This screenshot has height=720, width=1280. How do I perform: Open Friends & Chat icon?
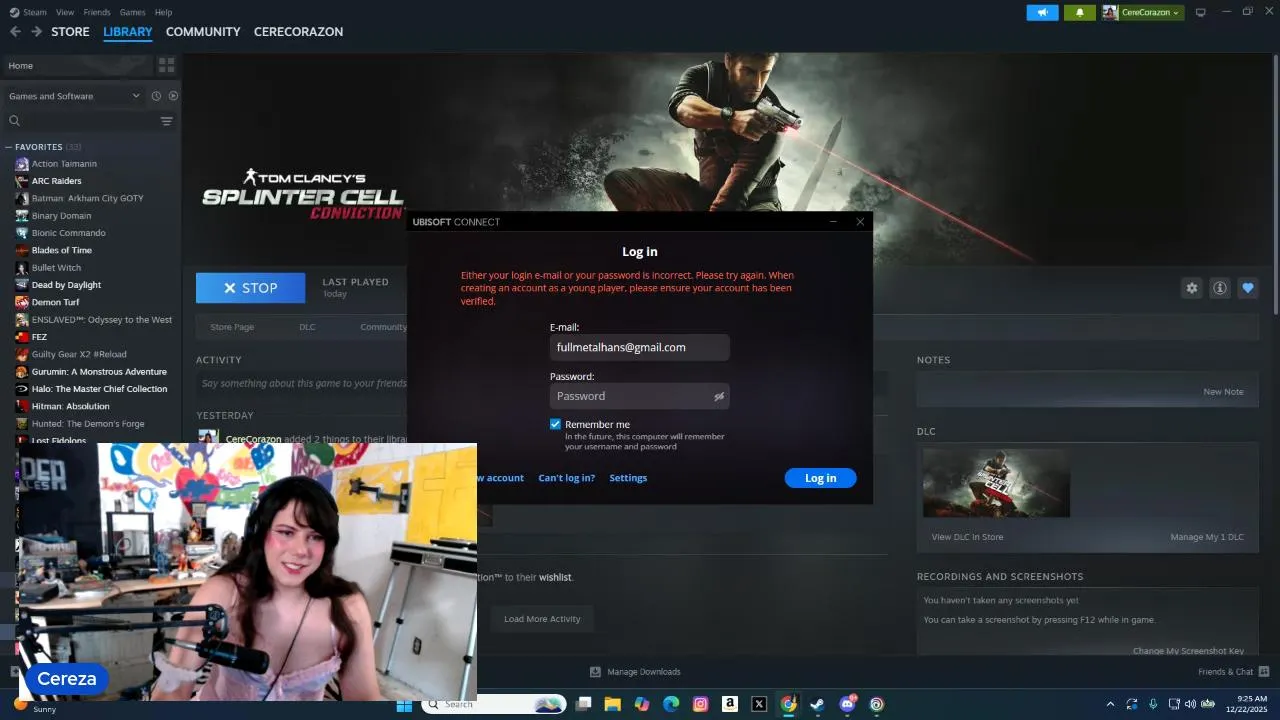click(x=1264, y=672)
